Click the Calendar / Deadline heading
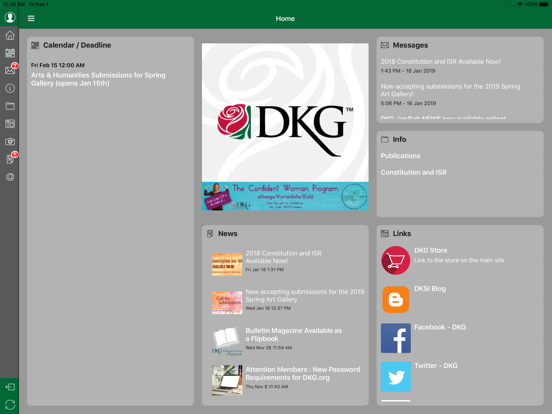 pos(77,45)
